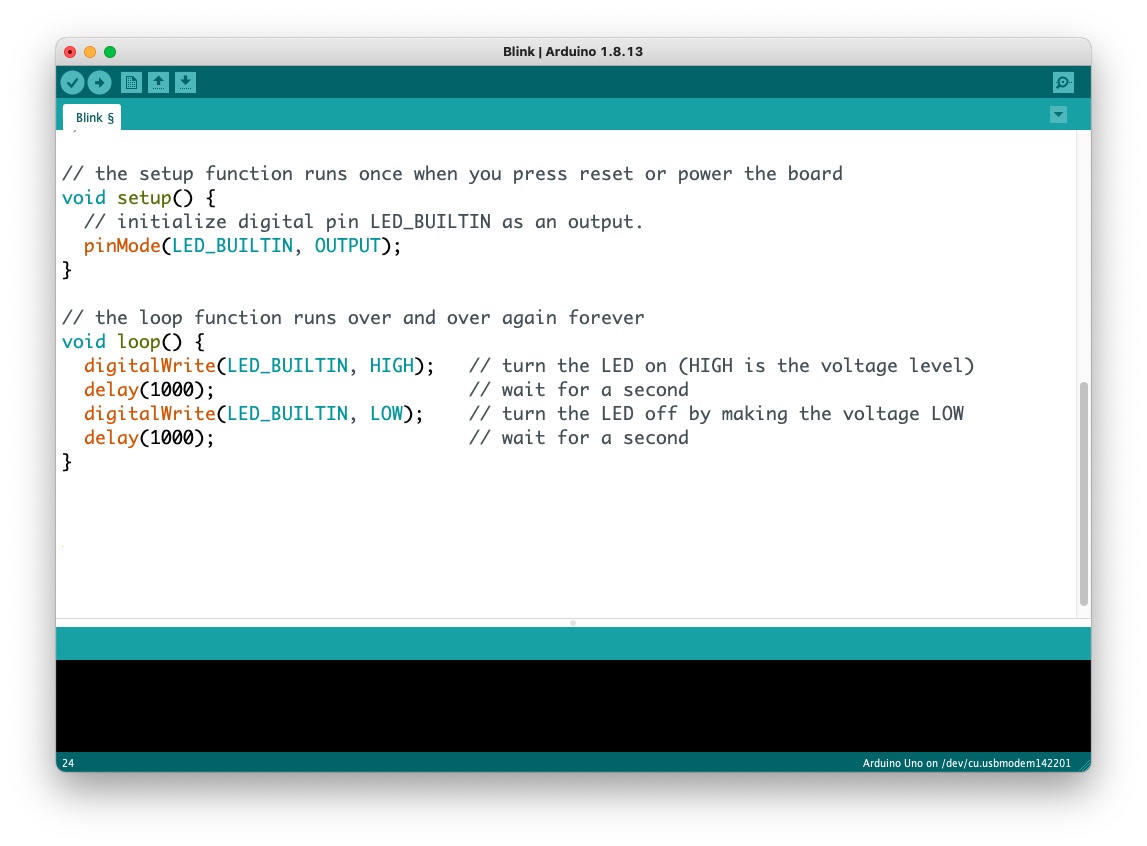Click the first delay(1000) statement
Image resolution: width=1147 pixels, height=846 pixels.
click(x=148, y=390)
